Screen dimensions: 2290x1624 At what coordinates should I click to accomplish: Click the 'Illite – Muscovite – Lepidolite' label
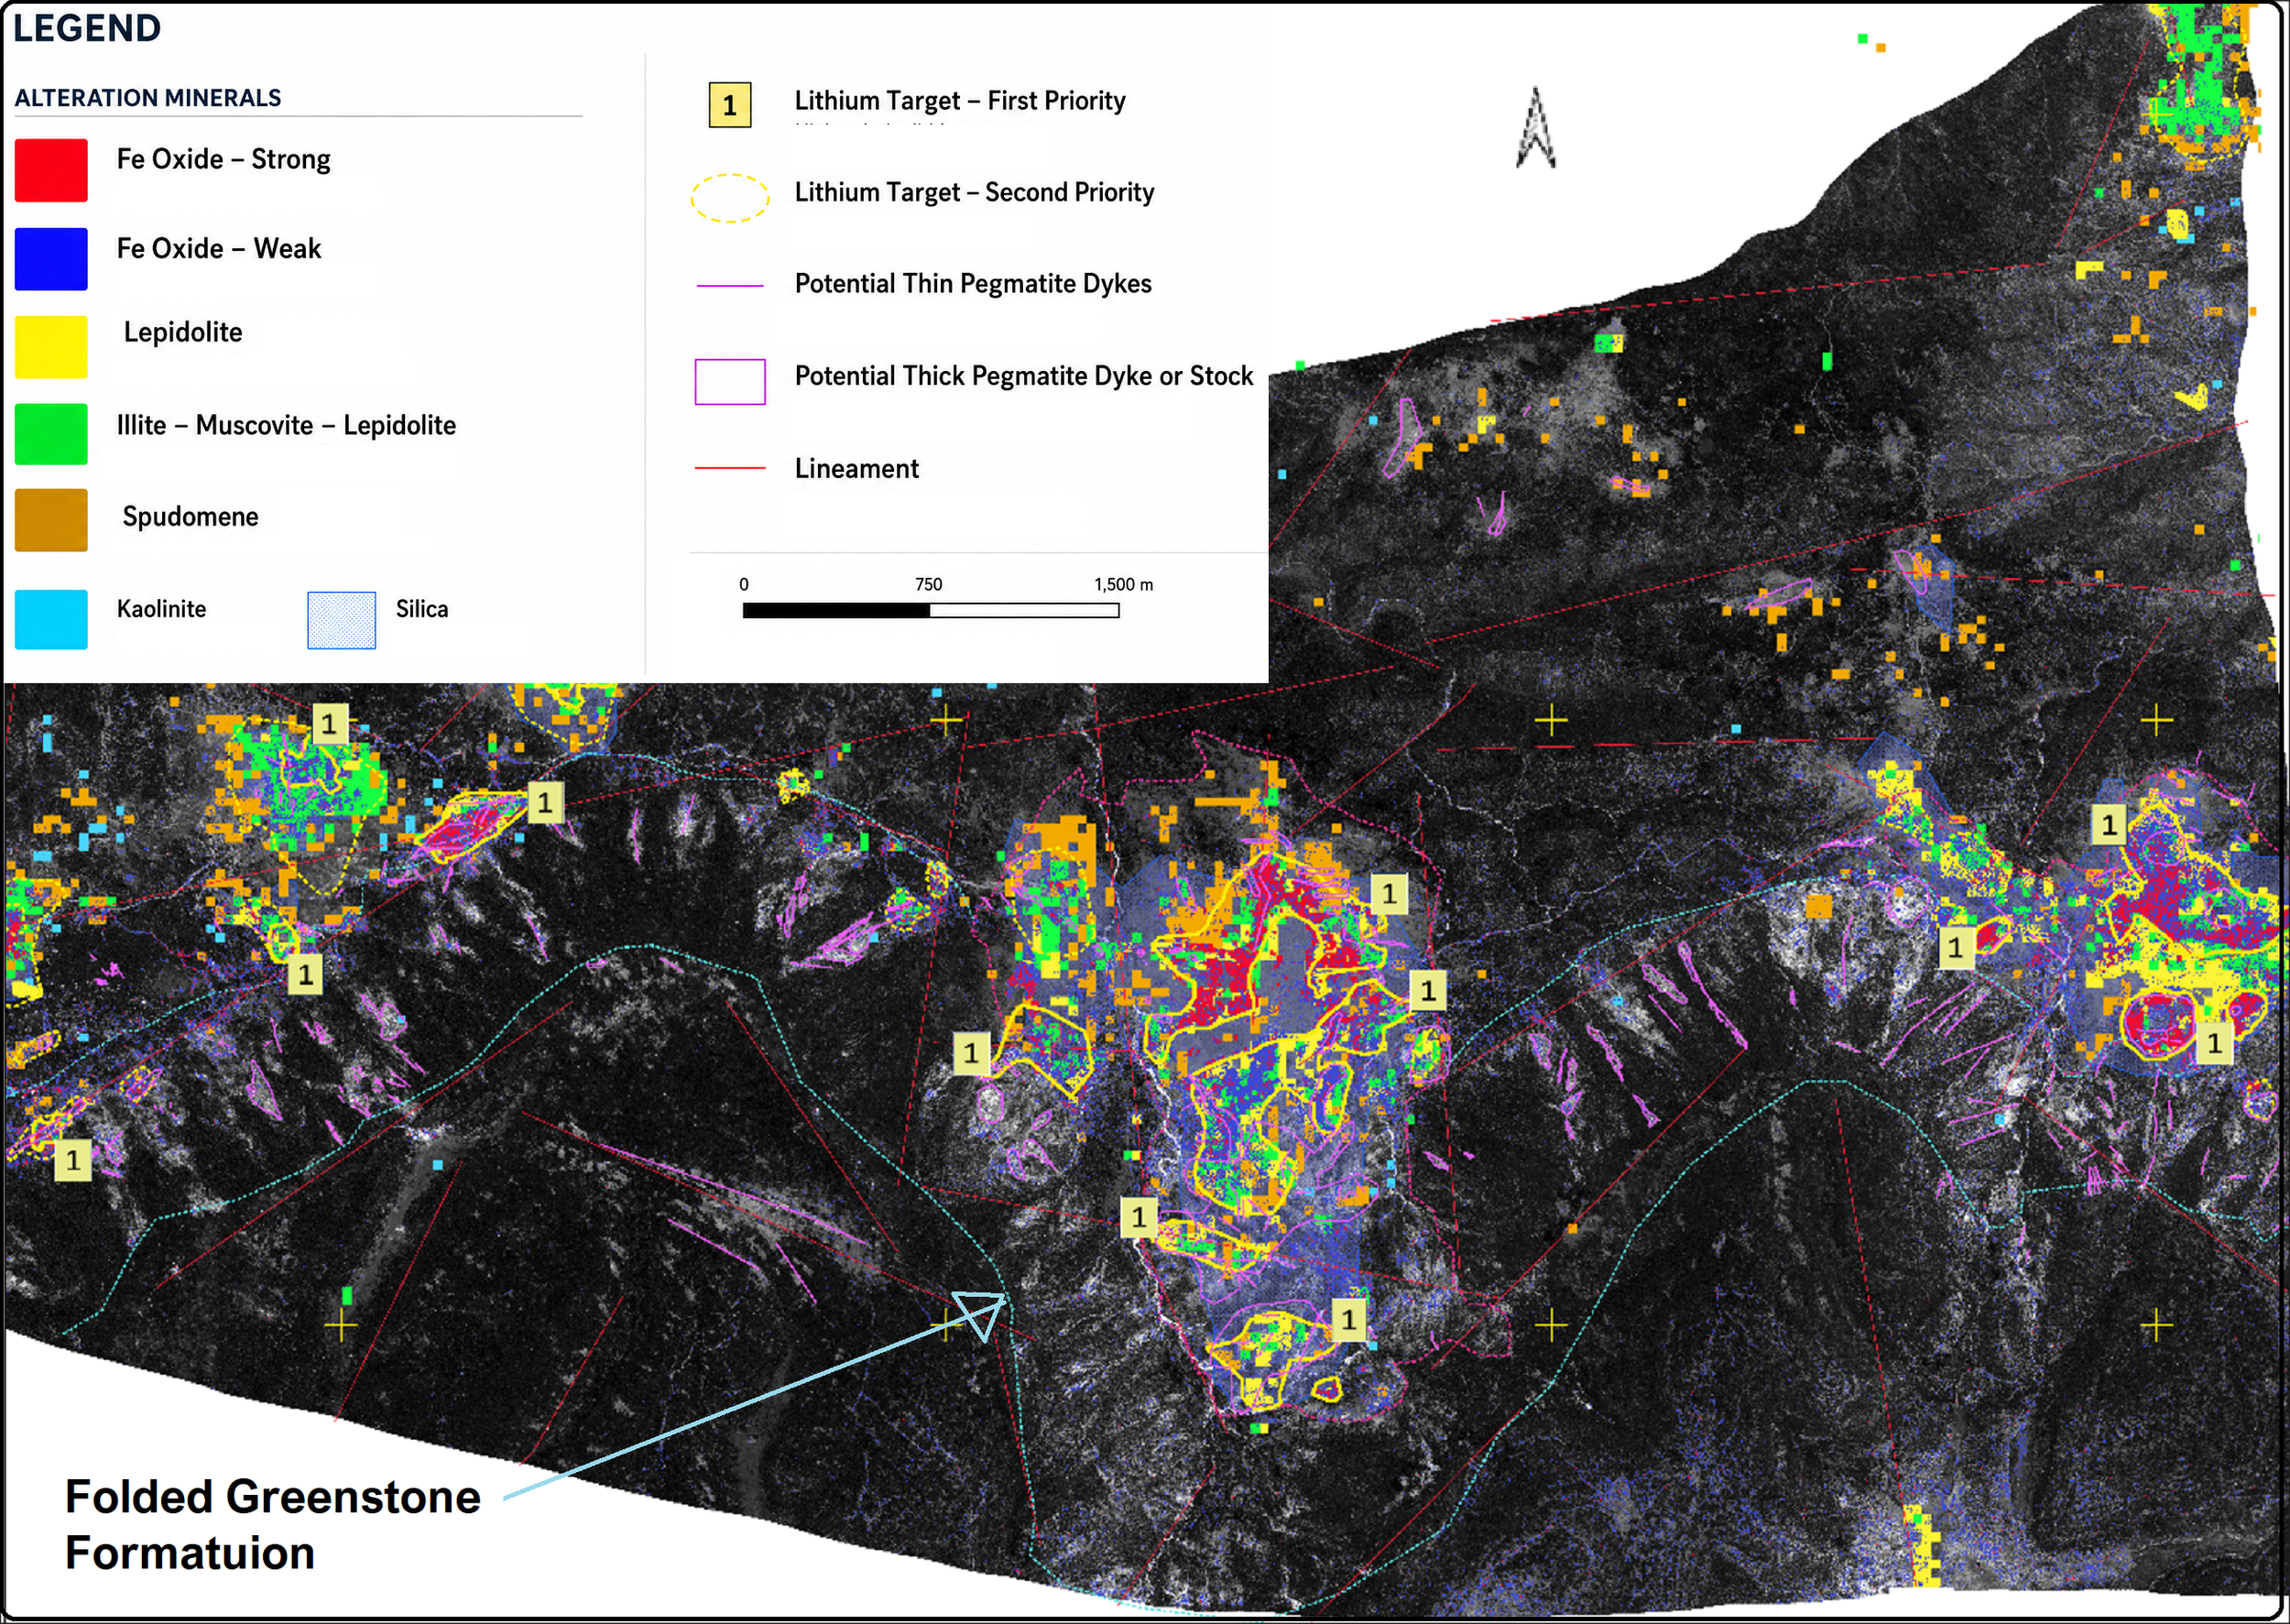286,425
